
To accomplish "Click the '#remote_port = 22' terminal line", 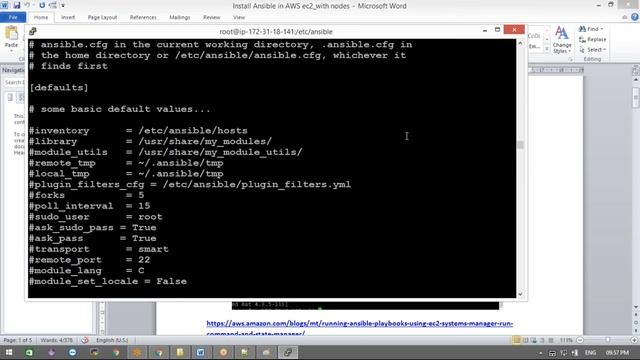I will (89, 260).
